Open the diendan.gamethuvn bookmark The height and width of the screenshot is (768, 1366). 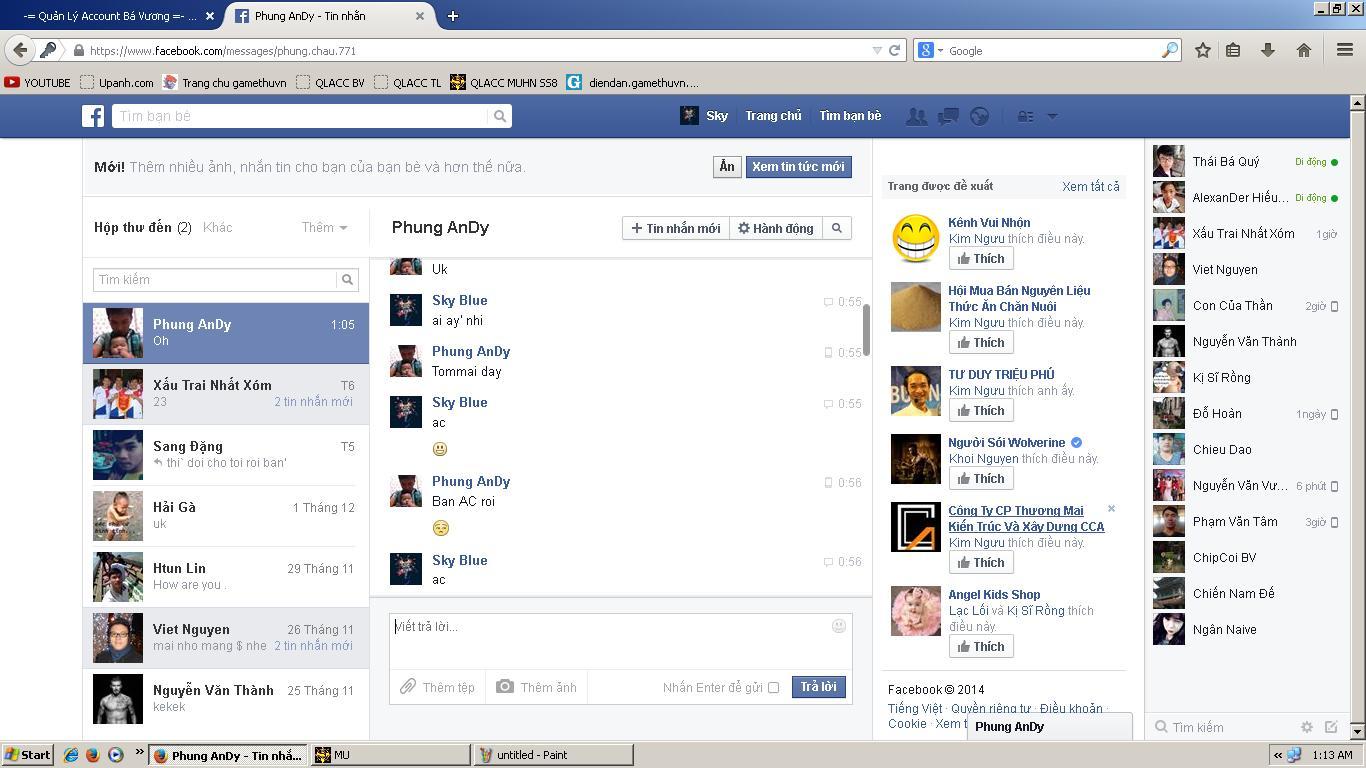632,83
